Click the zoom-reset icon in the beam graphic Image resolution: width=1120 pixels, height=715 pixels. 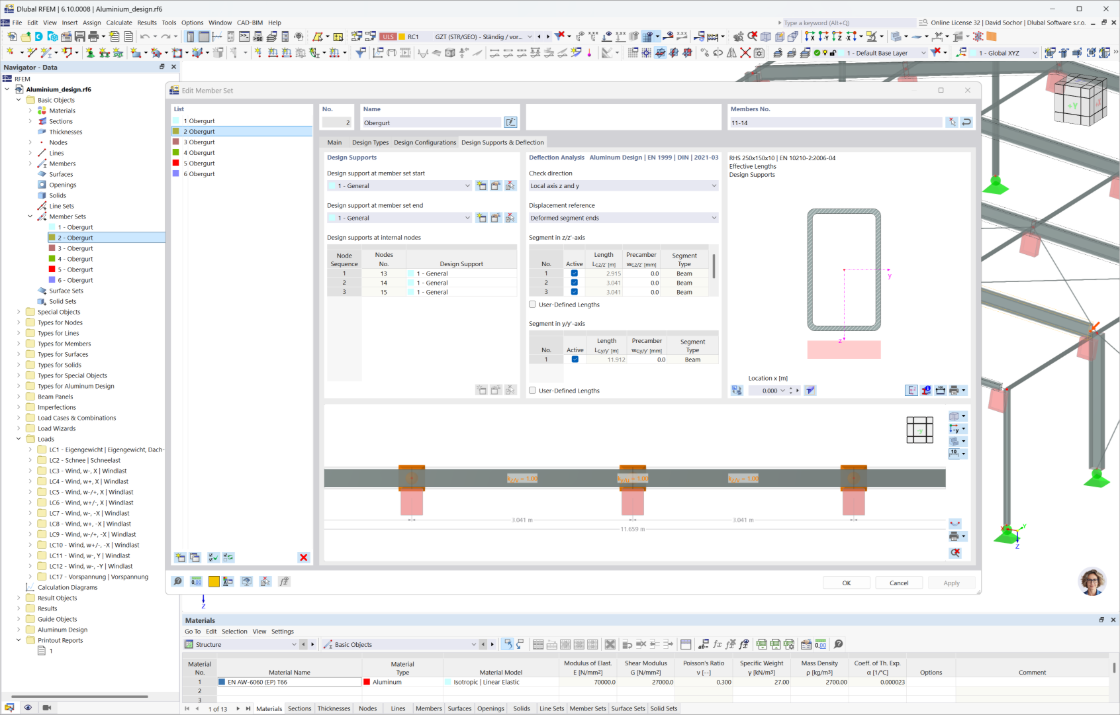click(x=955, y=553)
